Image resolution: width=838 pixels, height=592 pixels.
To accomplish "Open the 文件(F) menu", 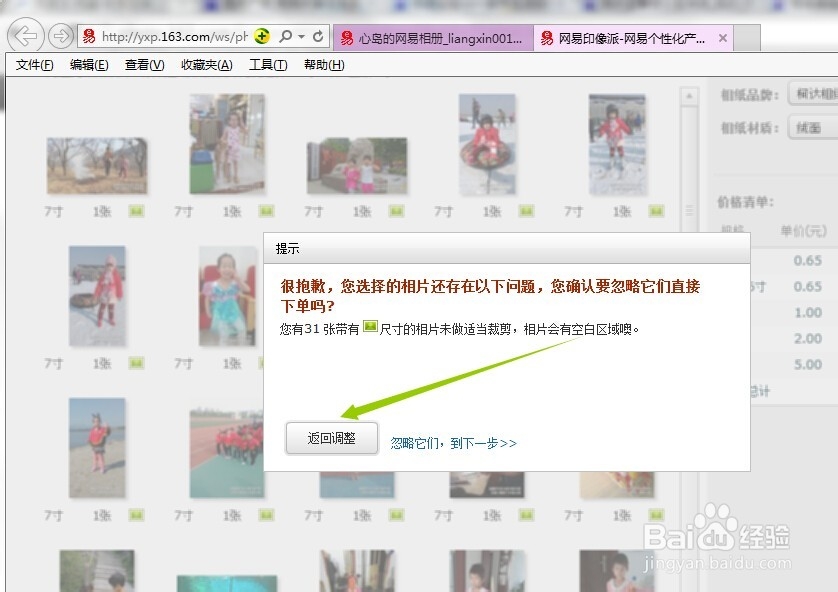I will click(x=34, y=65).
